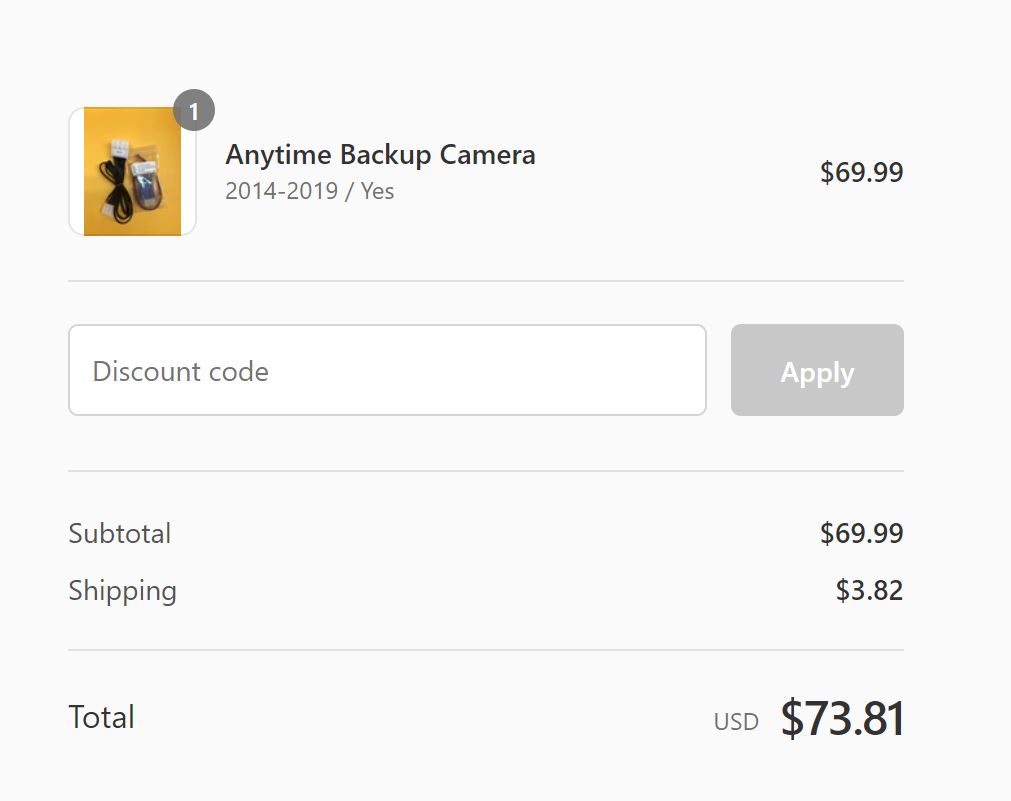Click the quantity badge showing 1
1011x801 pixels.
click(x=194, y=111)
